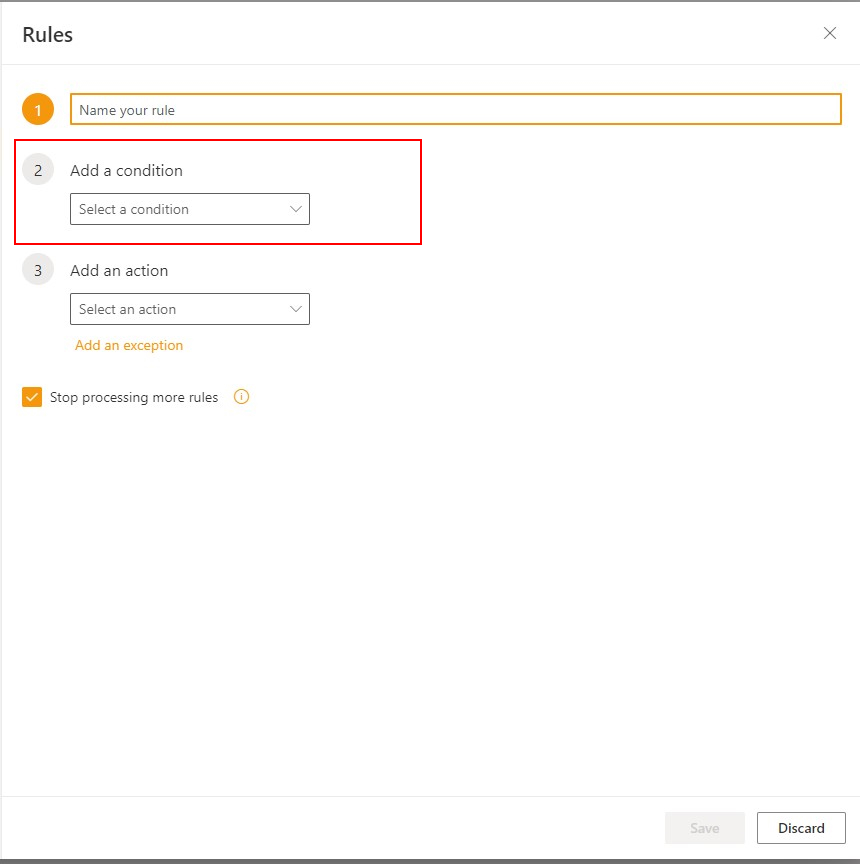Click the 'Add an exception' link
This screenshot has width=860, height=864.
129,345
